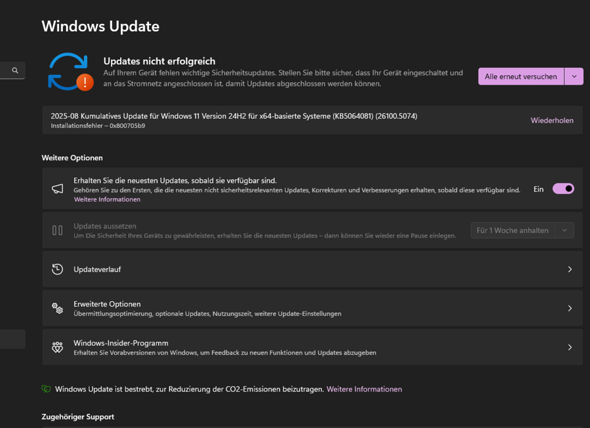Screen dimensions: 590x428
Task: Open Weitere Informationen link under newest updates
Action: [107, 200]
